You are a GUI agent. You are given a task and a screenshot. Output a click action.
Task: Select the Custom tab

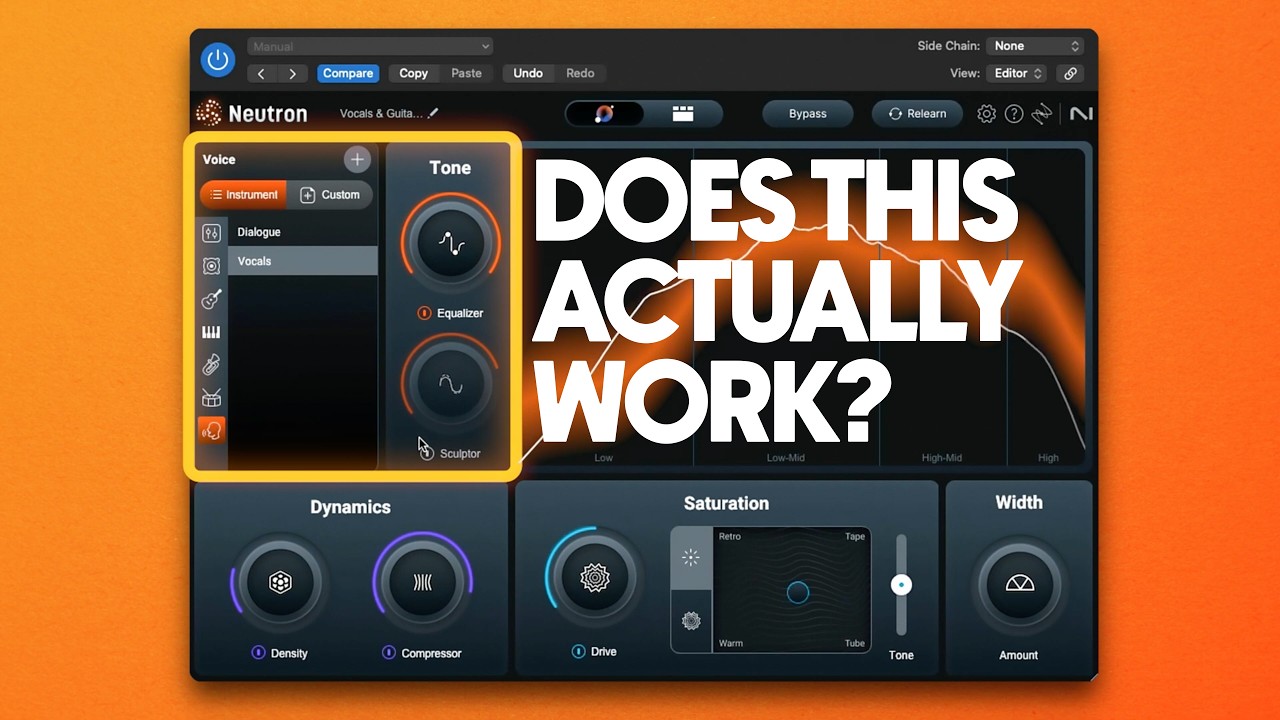pyautogui.click(x=330, y=195)
